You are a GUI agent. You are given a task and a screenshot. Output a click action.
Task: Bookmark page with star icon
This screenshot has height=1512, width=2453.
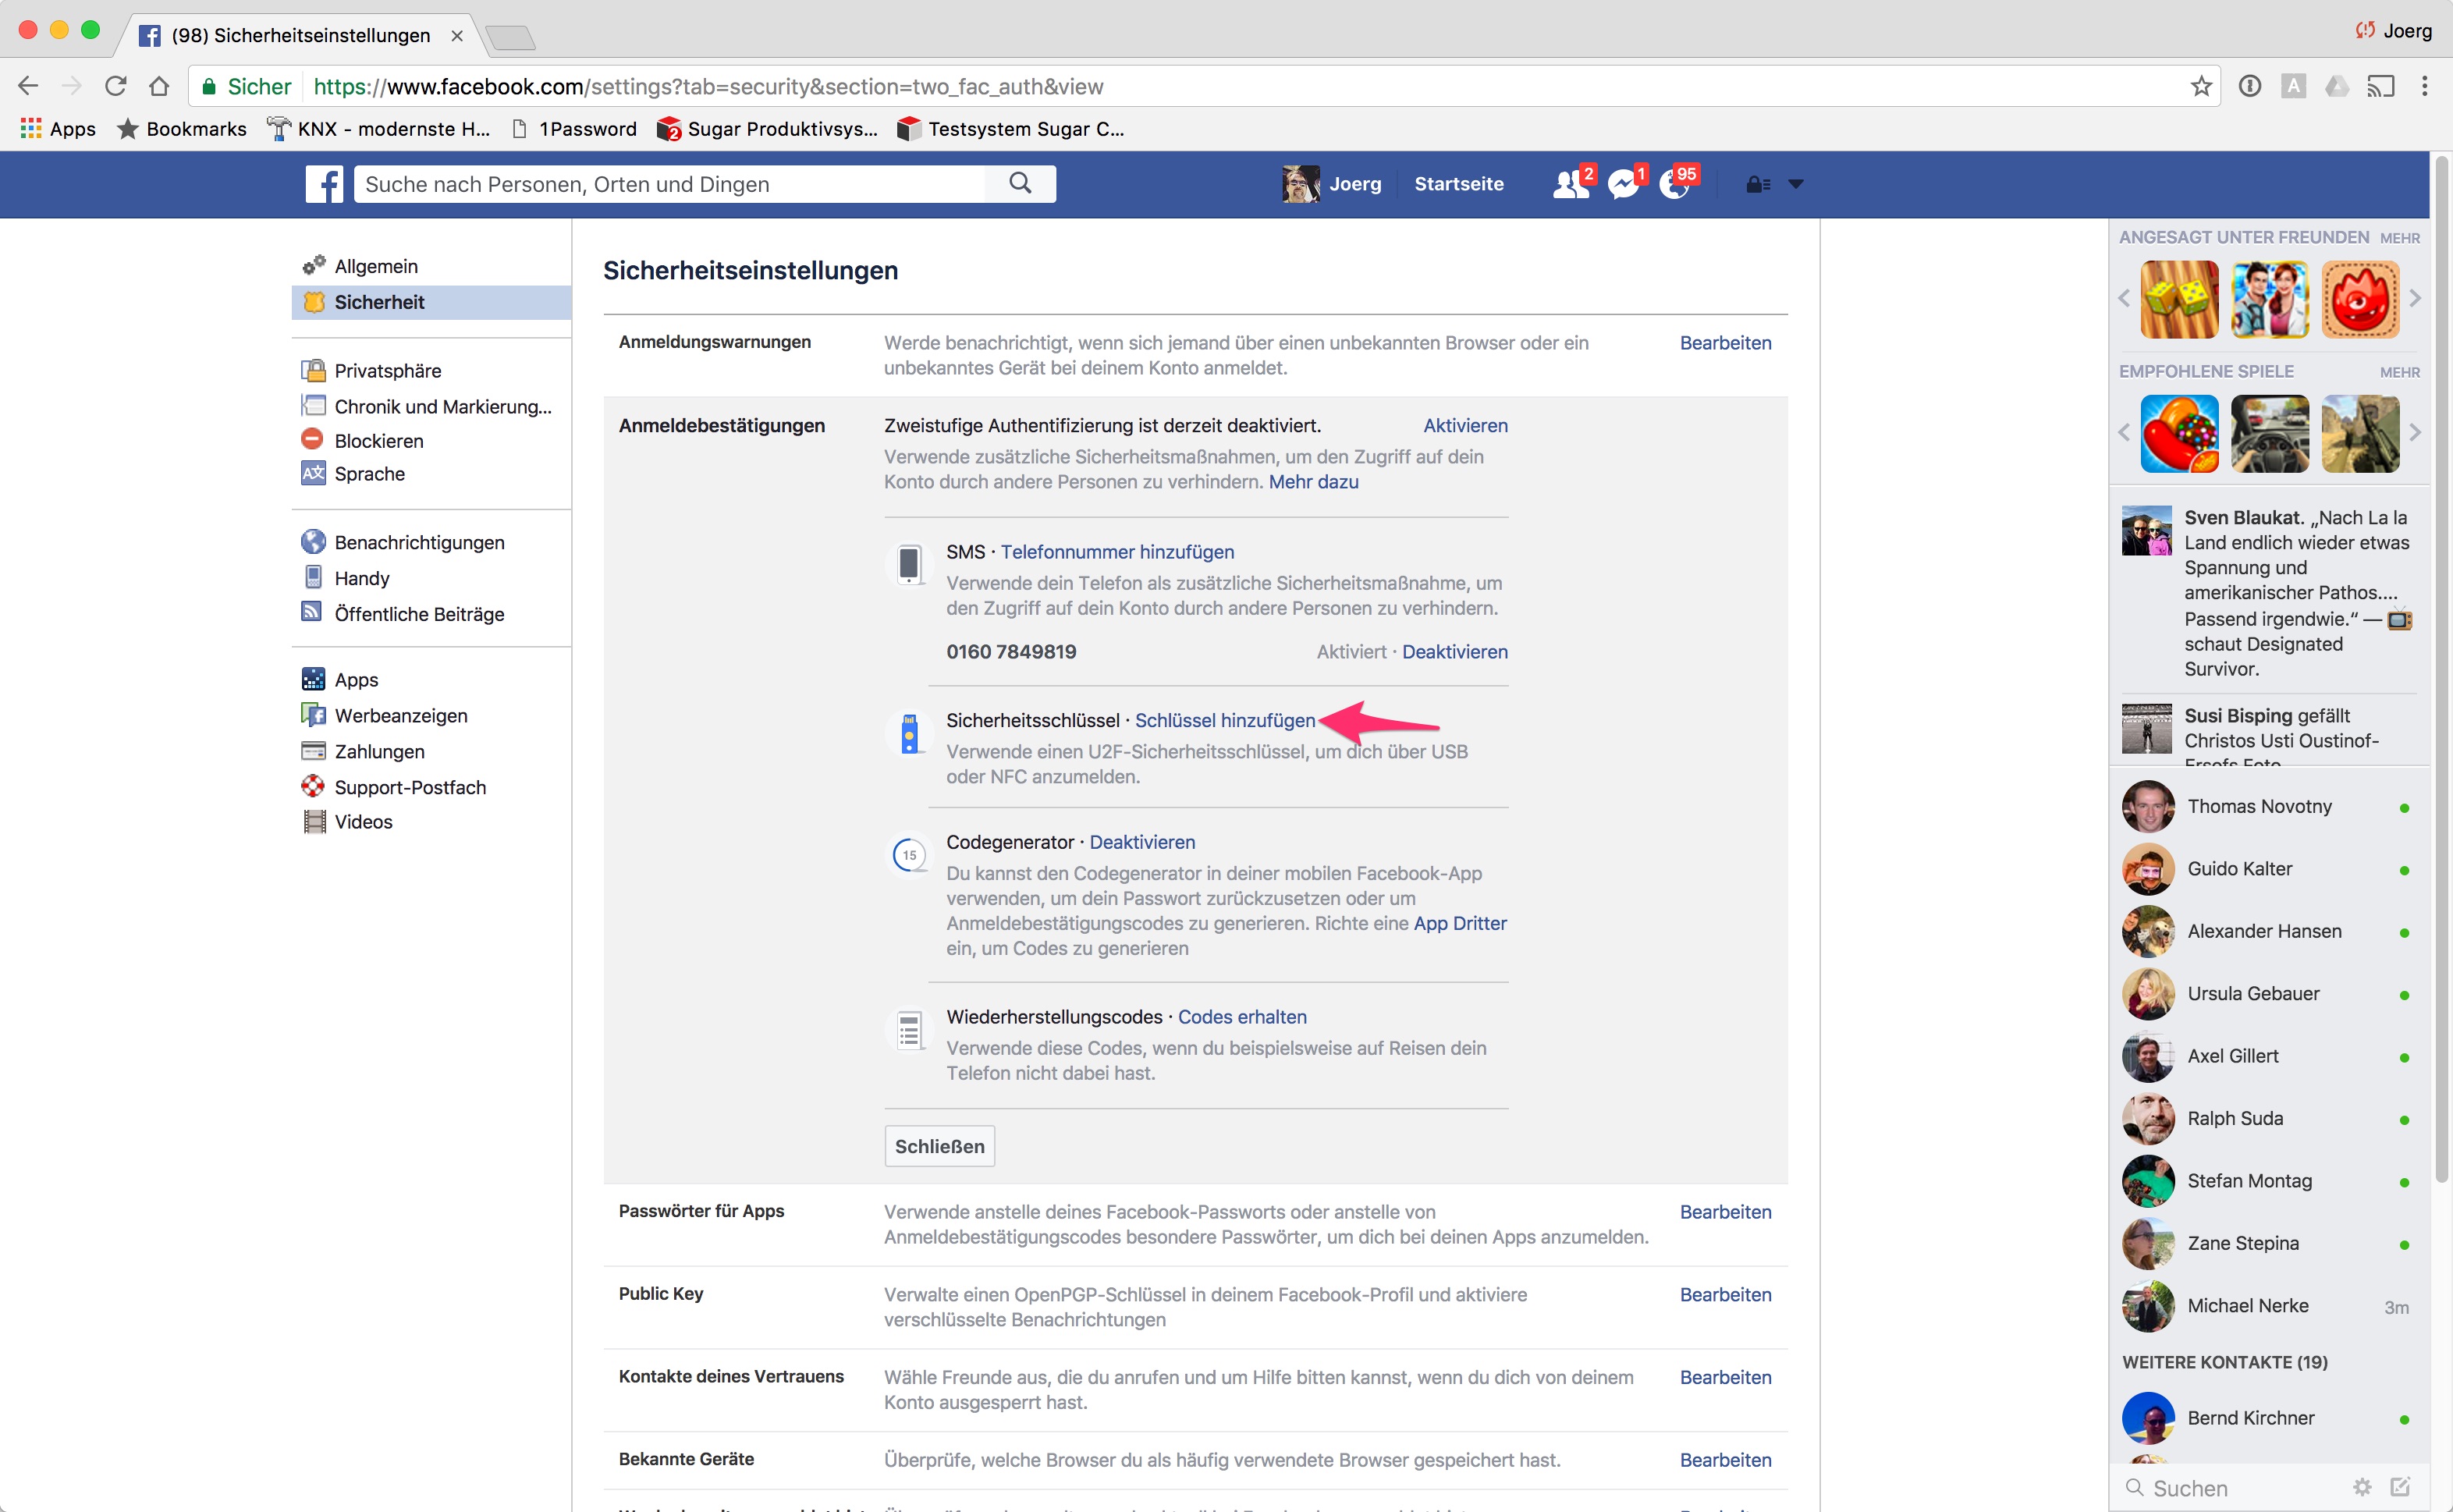click(2200, 87)
